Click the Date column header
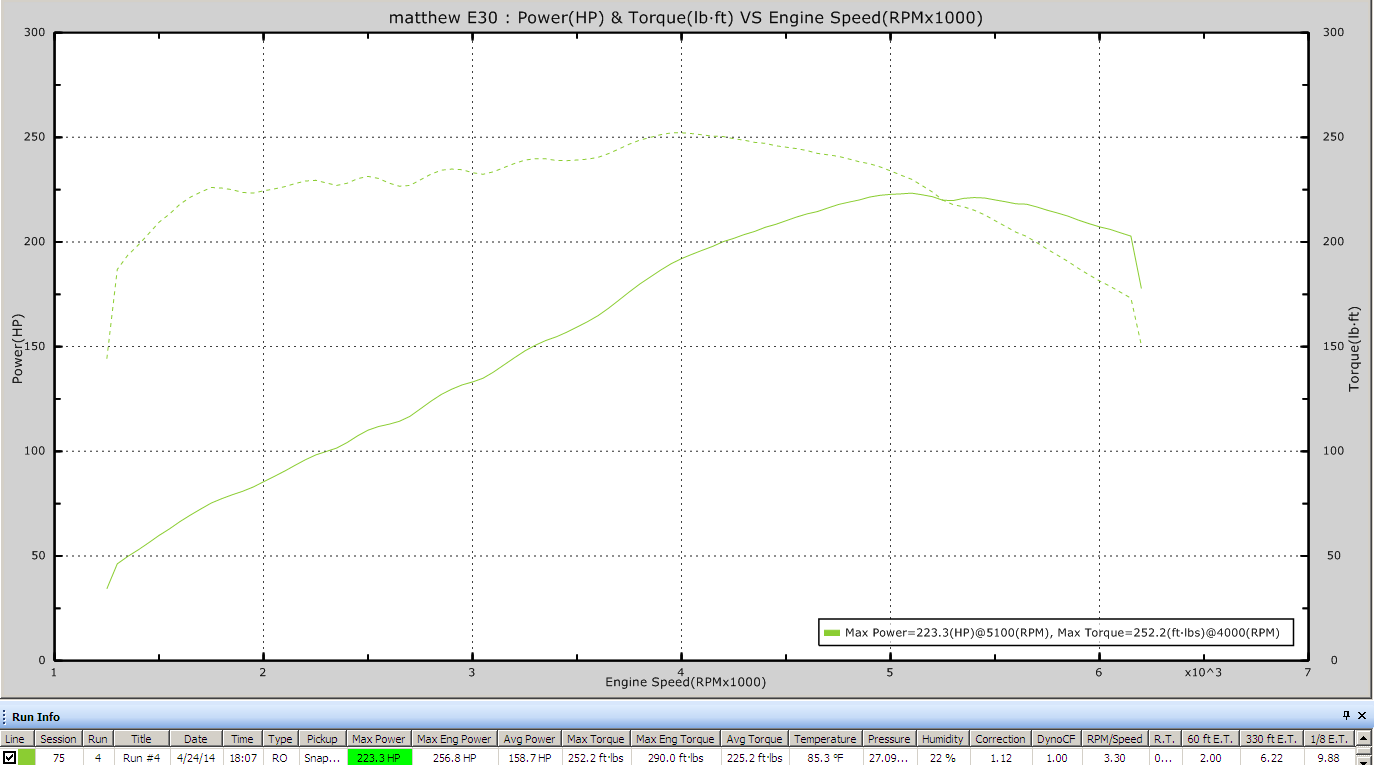The height and width of the screenshot is (765, 1374). [x=196, y=739]
